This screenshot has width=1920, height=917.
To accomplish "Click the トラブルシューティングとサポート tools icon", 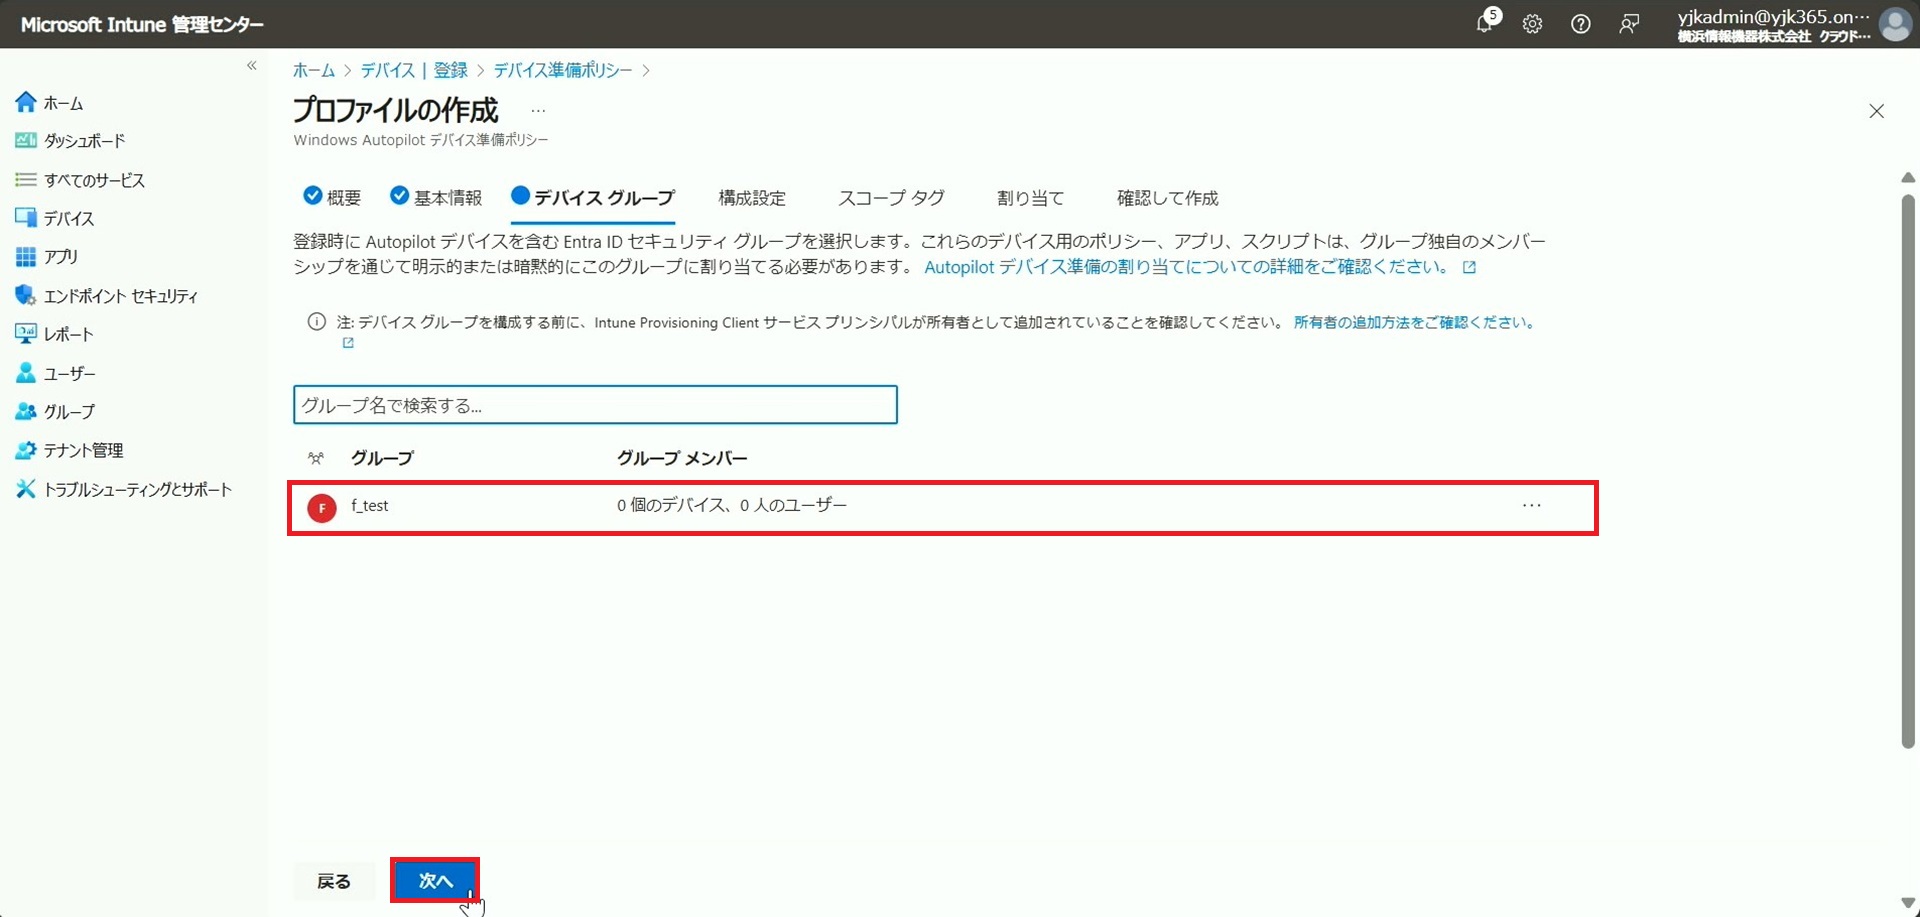I will 26,489.
